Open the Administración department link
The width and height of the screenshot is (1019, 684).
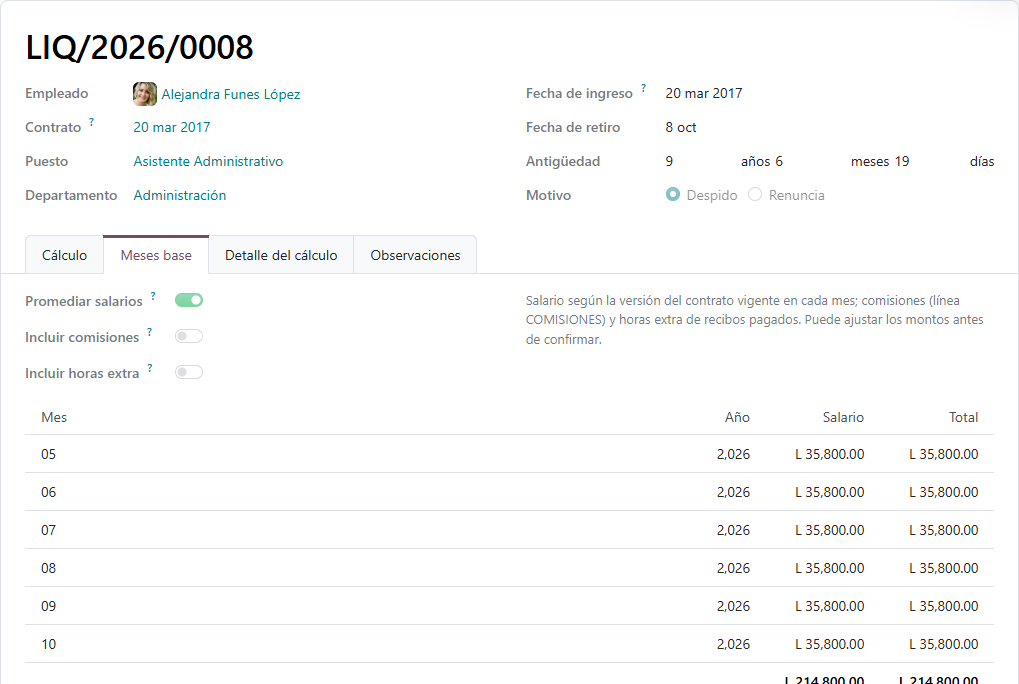coord(179,196)
